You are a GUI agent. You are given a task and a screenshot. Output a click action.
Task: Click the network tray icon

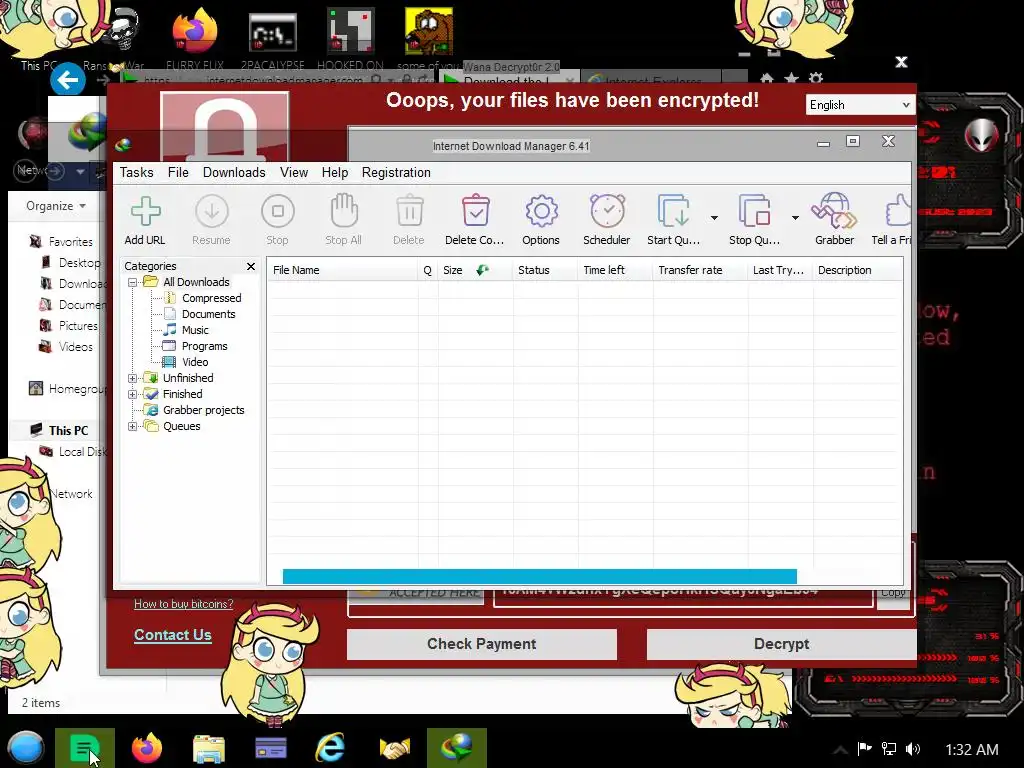pyautogui.click(x=888, y=749)
